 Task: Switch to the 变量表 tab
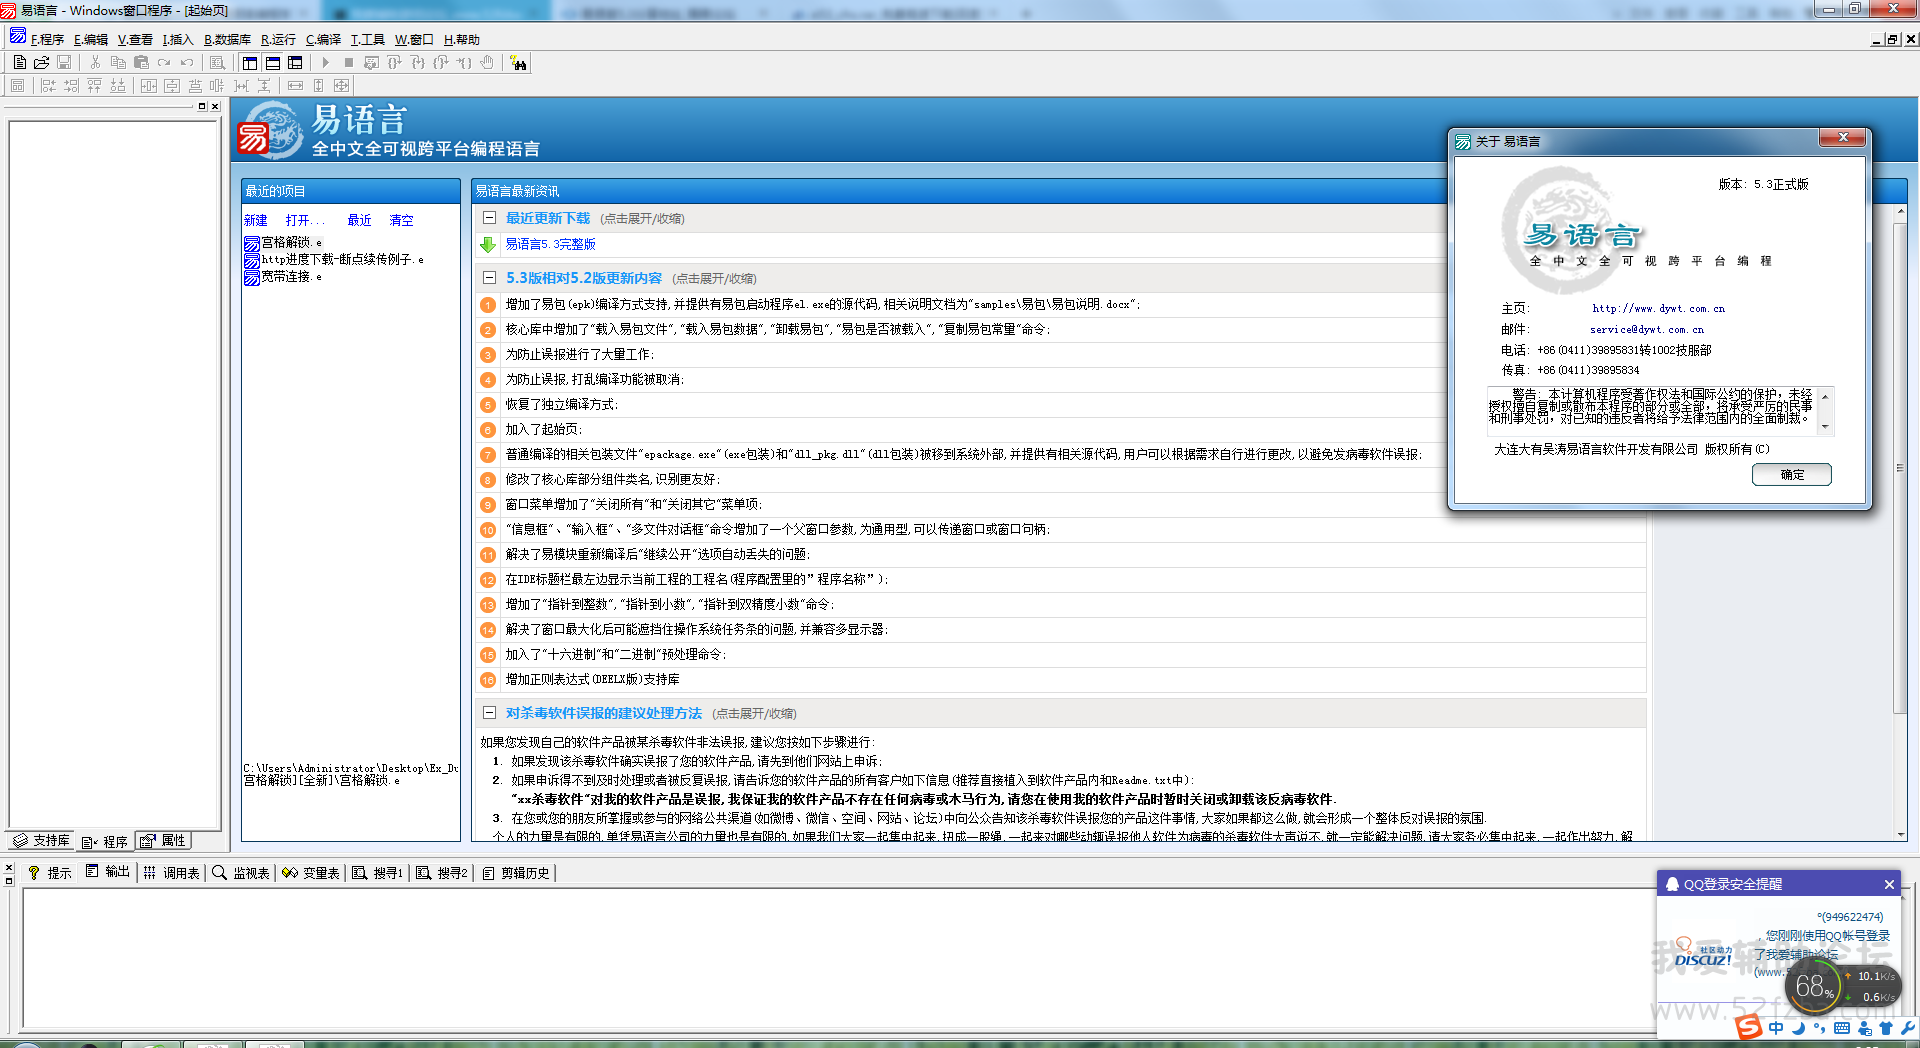tap(311, 873)
